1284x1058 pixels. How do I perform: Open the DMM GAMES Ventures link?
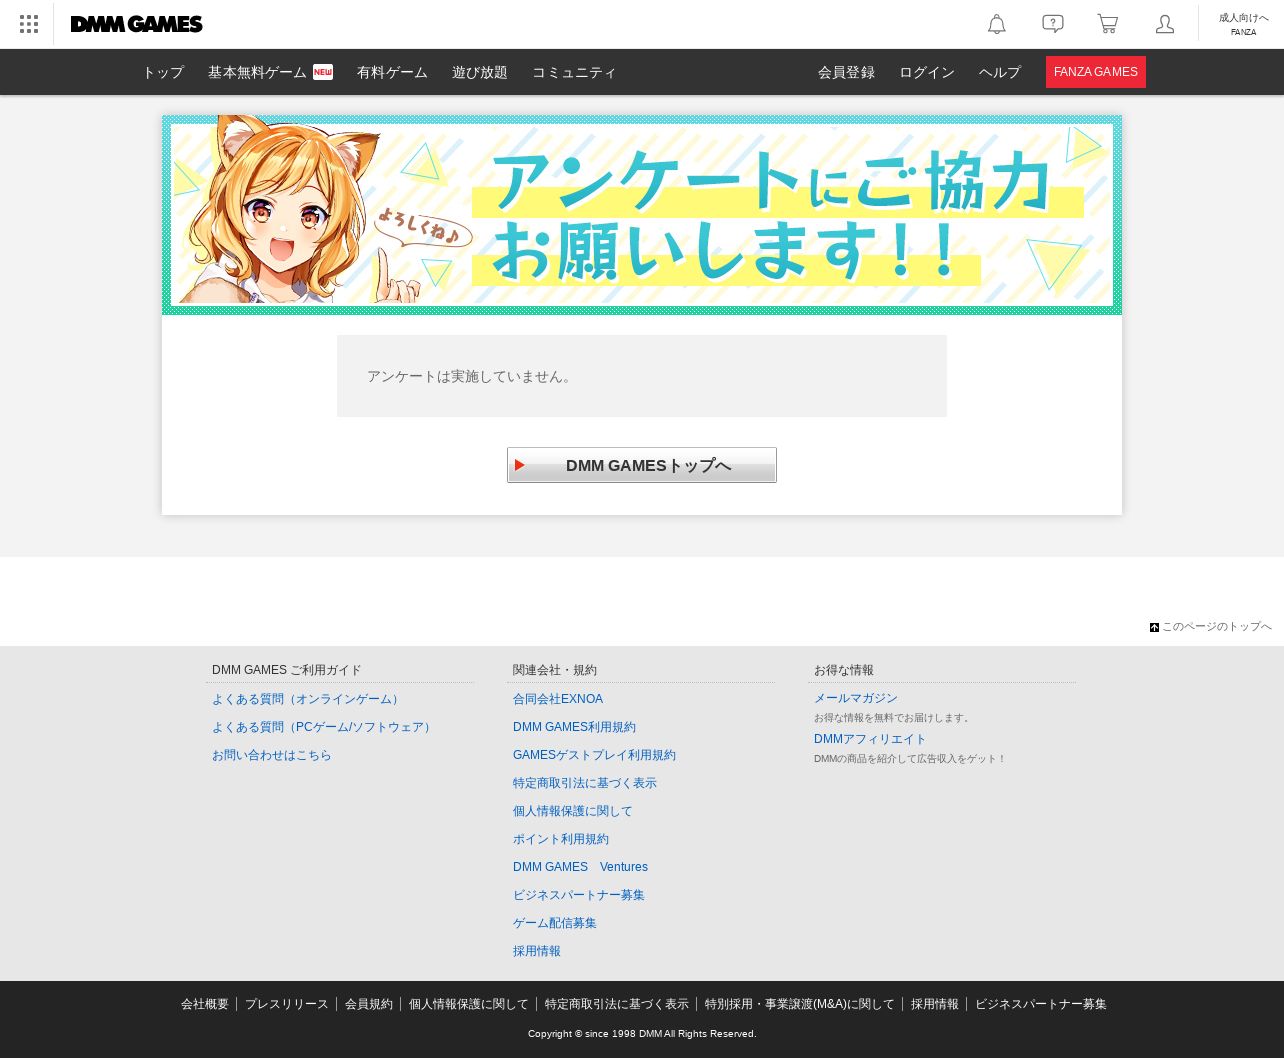point(580,867)
